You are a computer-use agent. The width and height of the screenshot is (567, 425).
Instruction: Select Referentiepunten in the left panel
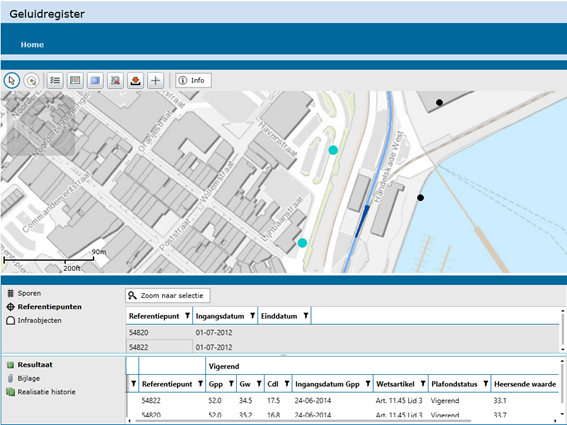click(50, 307)
